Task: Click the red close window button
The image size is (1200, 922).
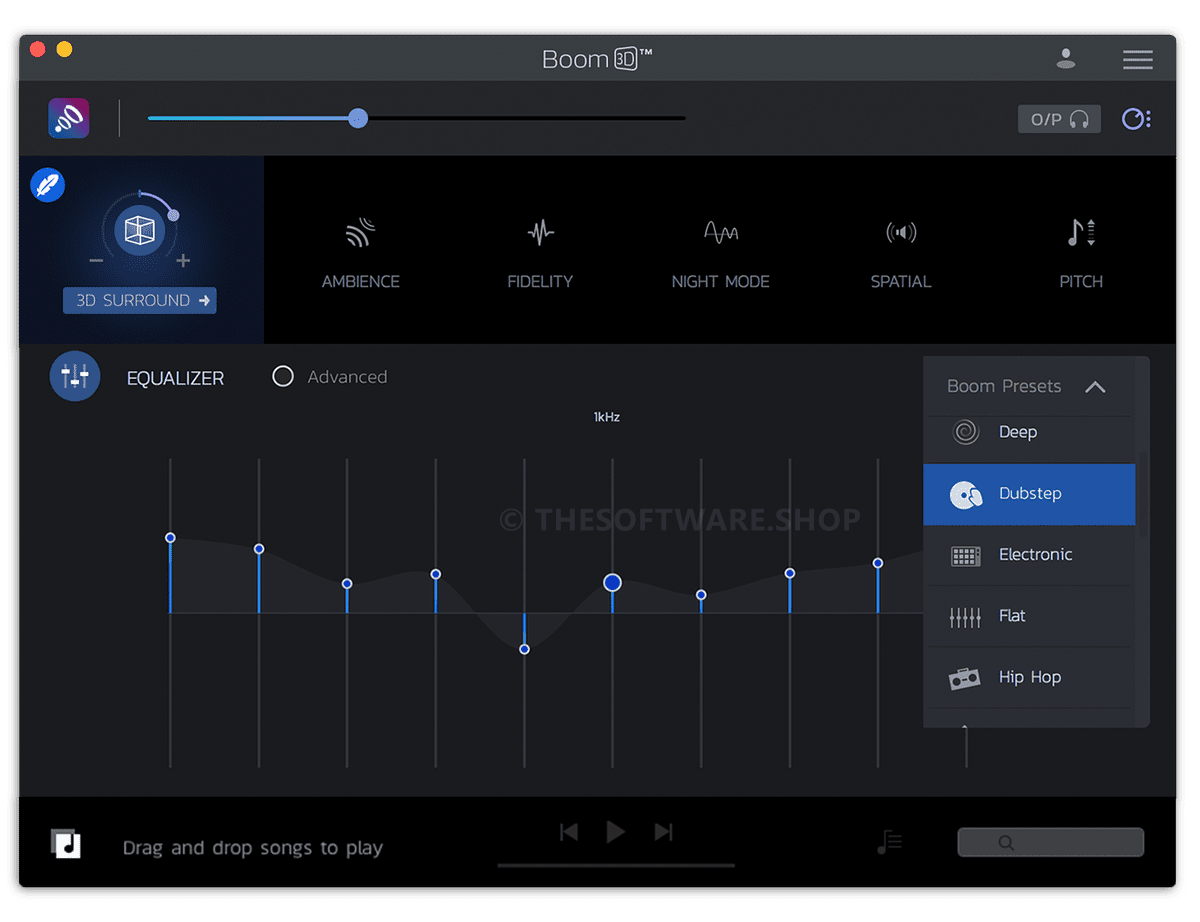Action: 38,49
